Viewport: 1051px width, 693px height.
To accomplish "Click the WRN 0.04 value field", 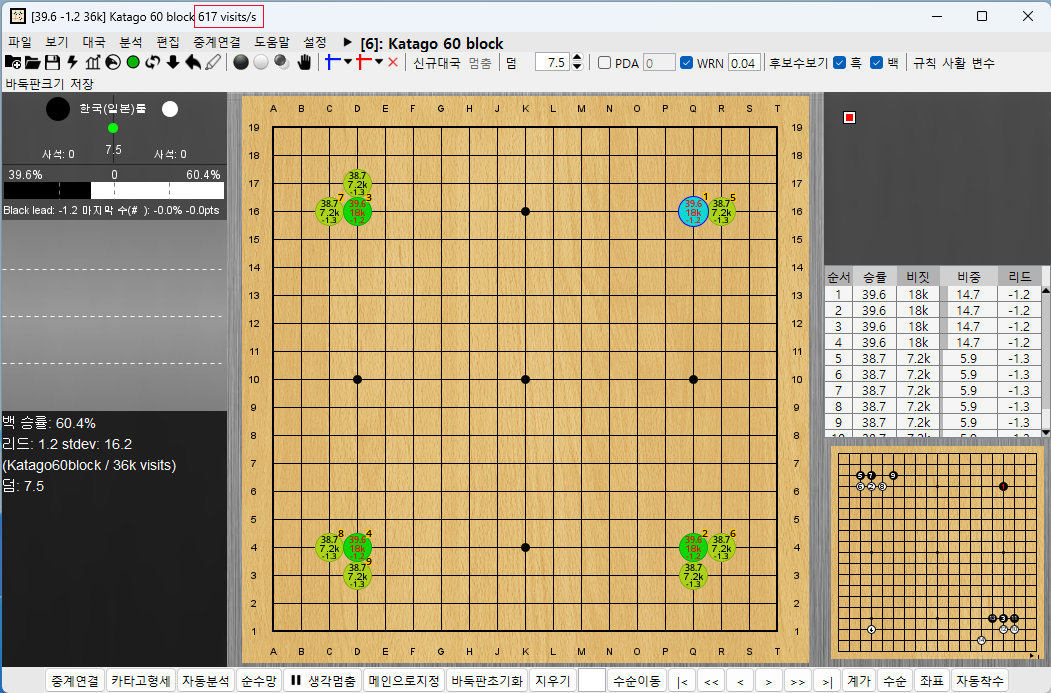I will click(743, 63).
